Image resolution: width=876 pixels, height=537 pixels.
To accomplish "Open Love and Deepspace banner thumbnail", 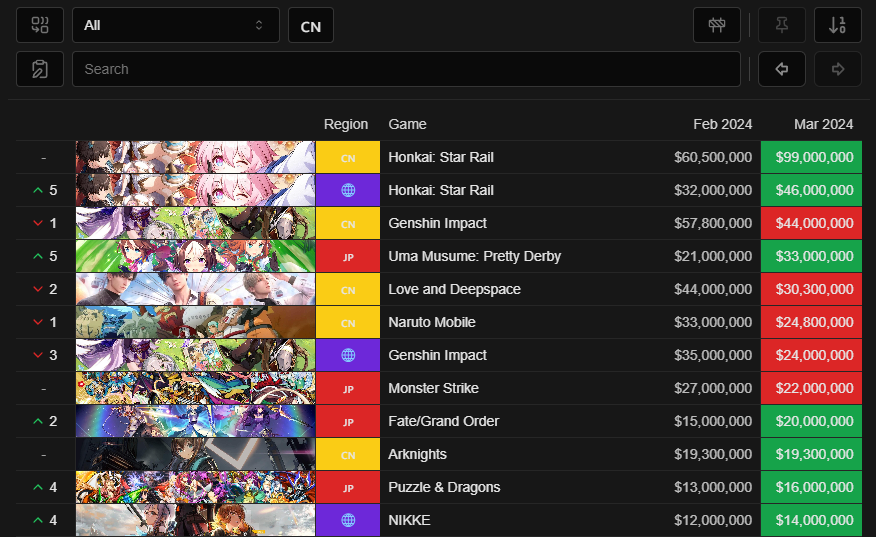I will (x=196, y=289).
